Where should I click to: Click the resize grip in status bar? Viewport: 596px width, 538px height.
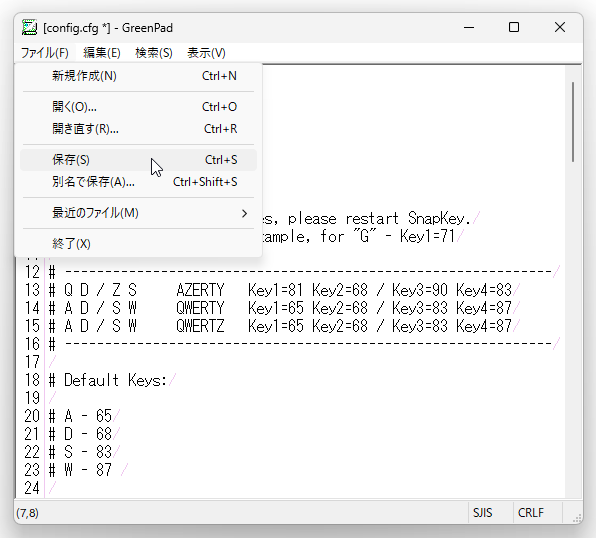pyautogui.click(x=577, y=518)
